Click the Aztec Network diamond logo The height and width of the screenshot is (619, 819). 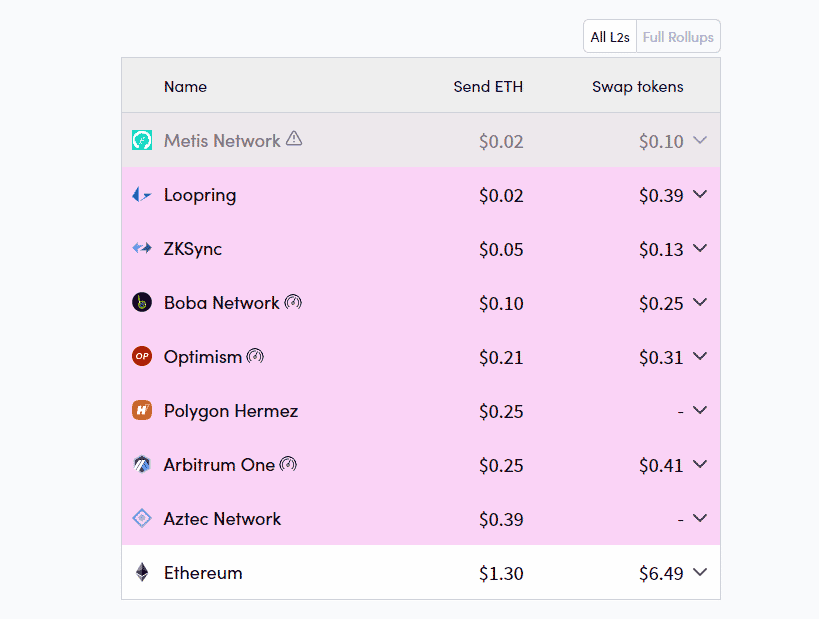pyautogui.click(x=142, y=518)
